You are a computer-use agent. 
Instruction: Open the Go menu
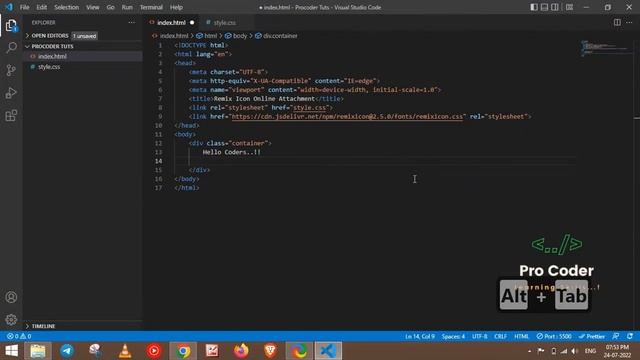pyautogui.click(x=111, y=7)
